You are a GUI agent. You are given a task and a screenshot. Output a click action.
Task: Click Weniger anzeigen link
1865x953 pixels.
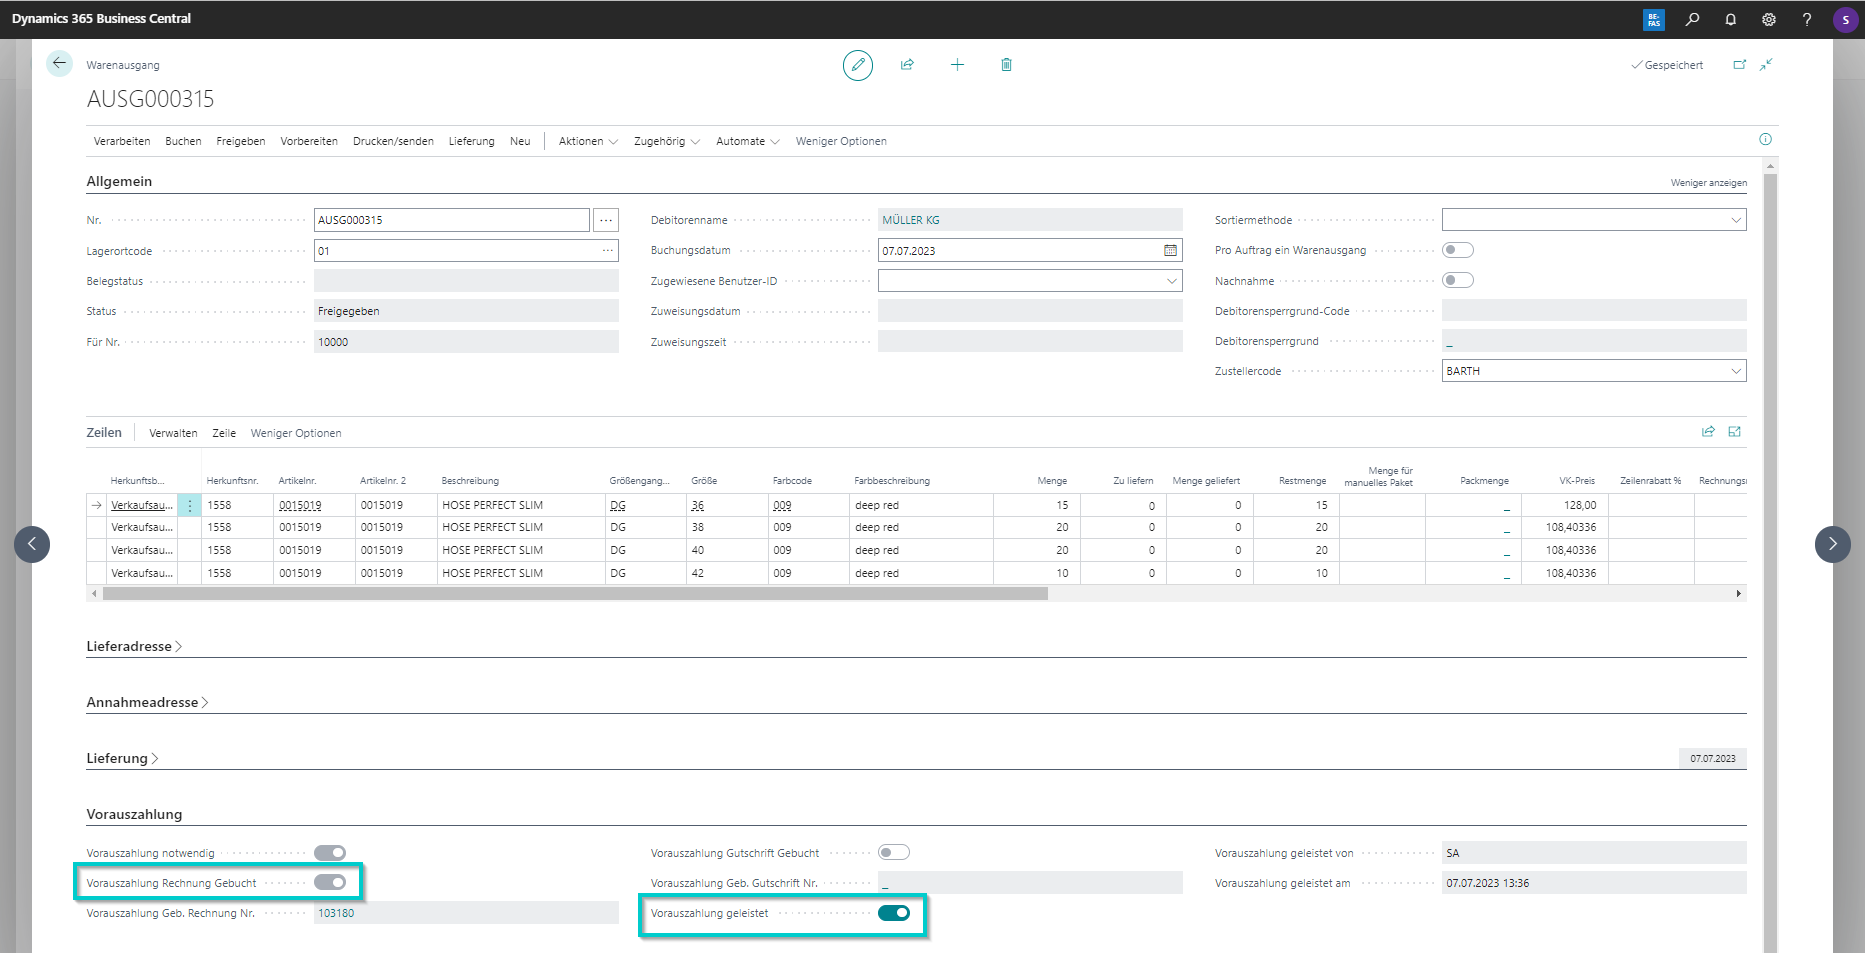click(1708, 183)
